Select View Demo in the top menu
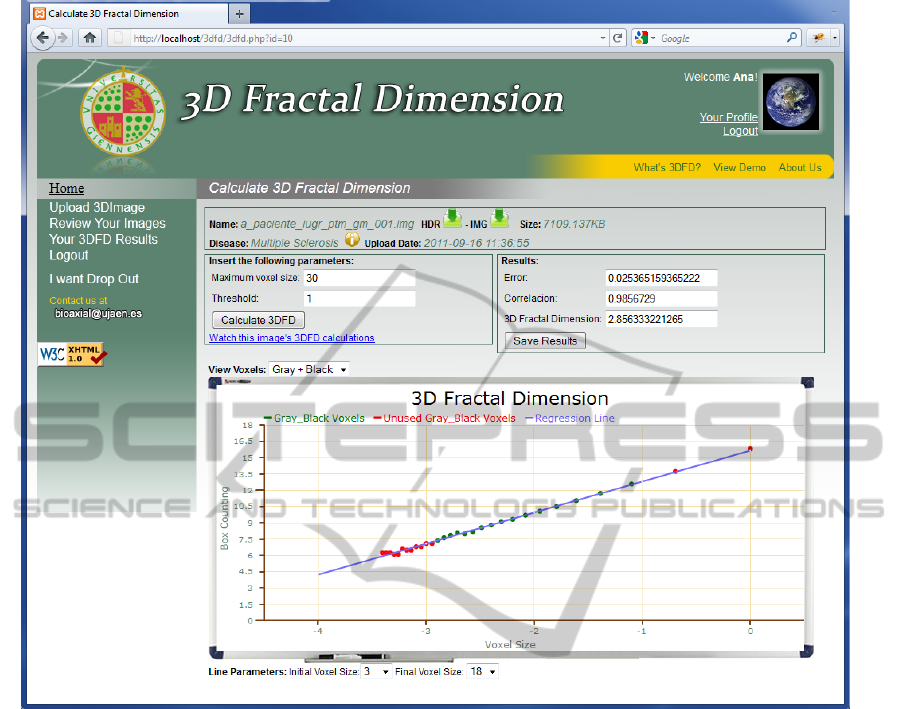Screen dimensions: 901x709 739,168
